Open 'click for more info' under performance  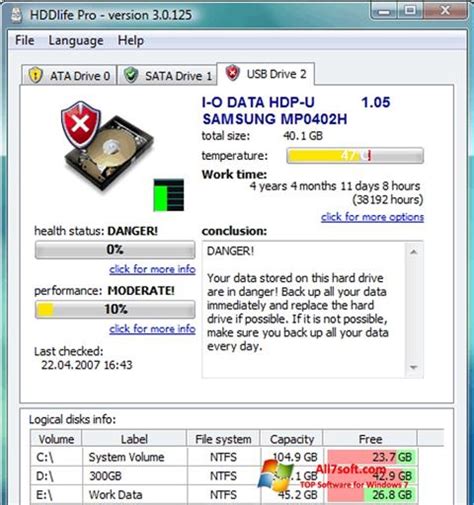(152, 329)
